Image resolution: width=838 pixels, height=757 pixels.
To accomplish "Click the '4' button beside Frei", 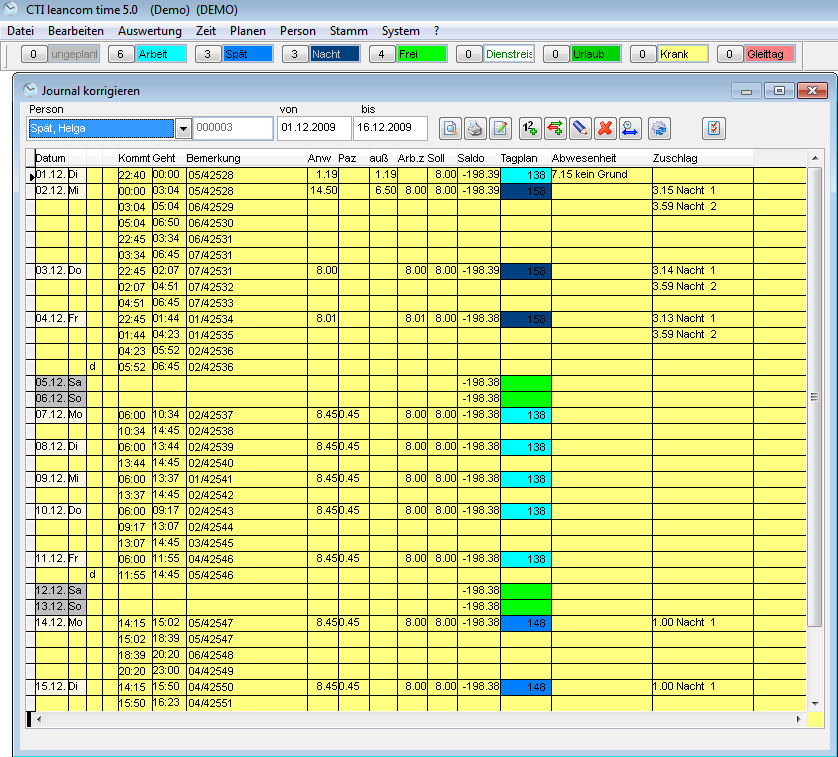I will pos(382,54).
